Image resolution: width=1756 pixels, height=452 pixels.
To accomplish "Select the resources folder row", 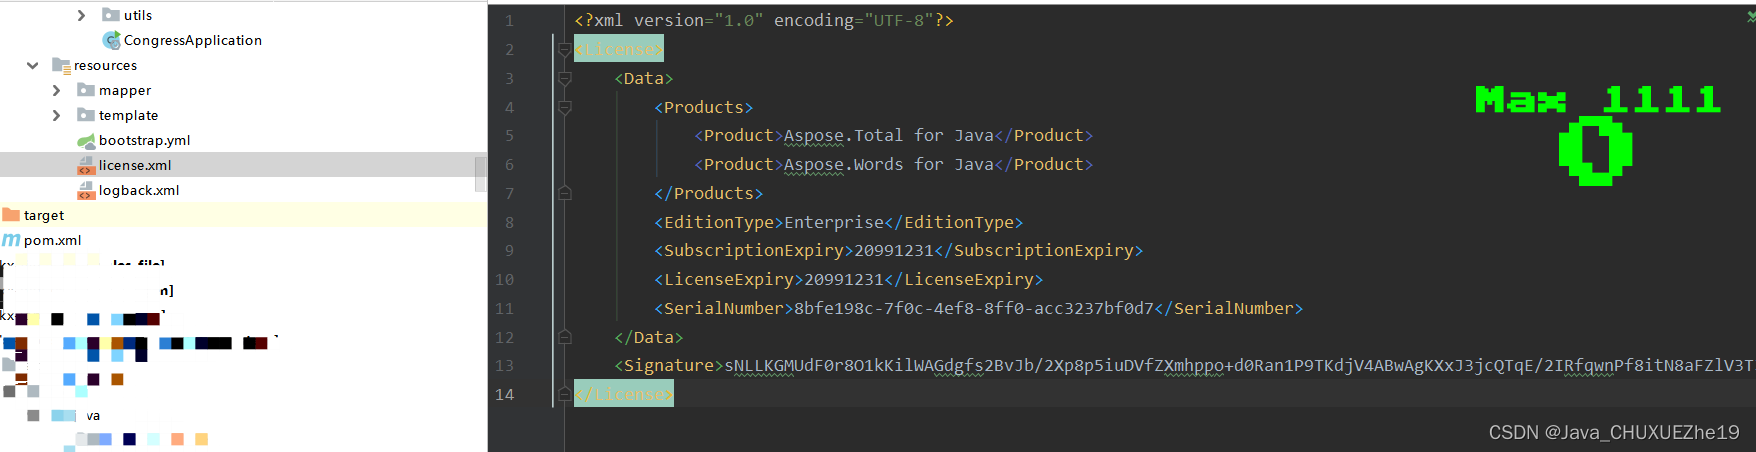I will click(243, 65).
